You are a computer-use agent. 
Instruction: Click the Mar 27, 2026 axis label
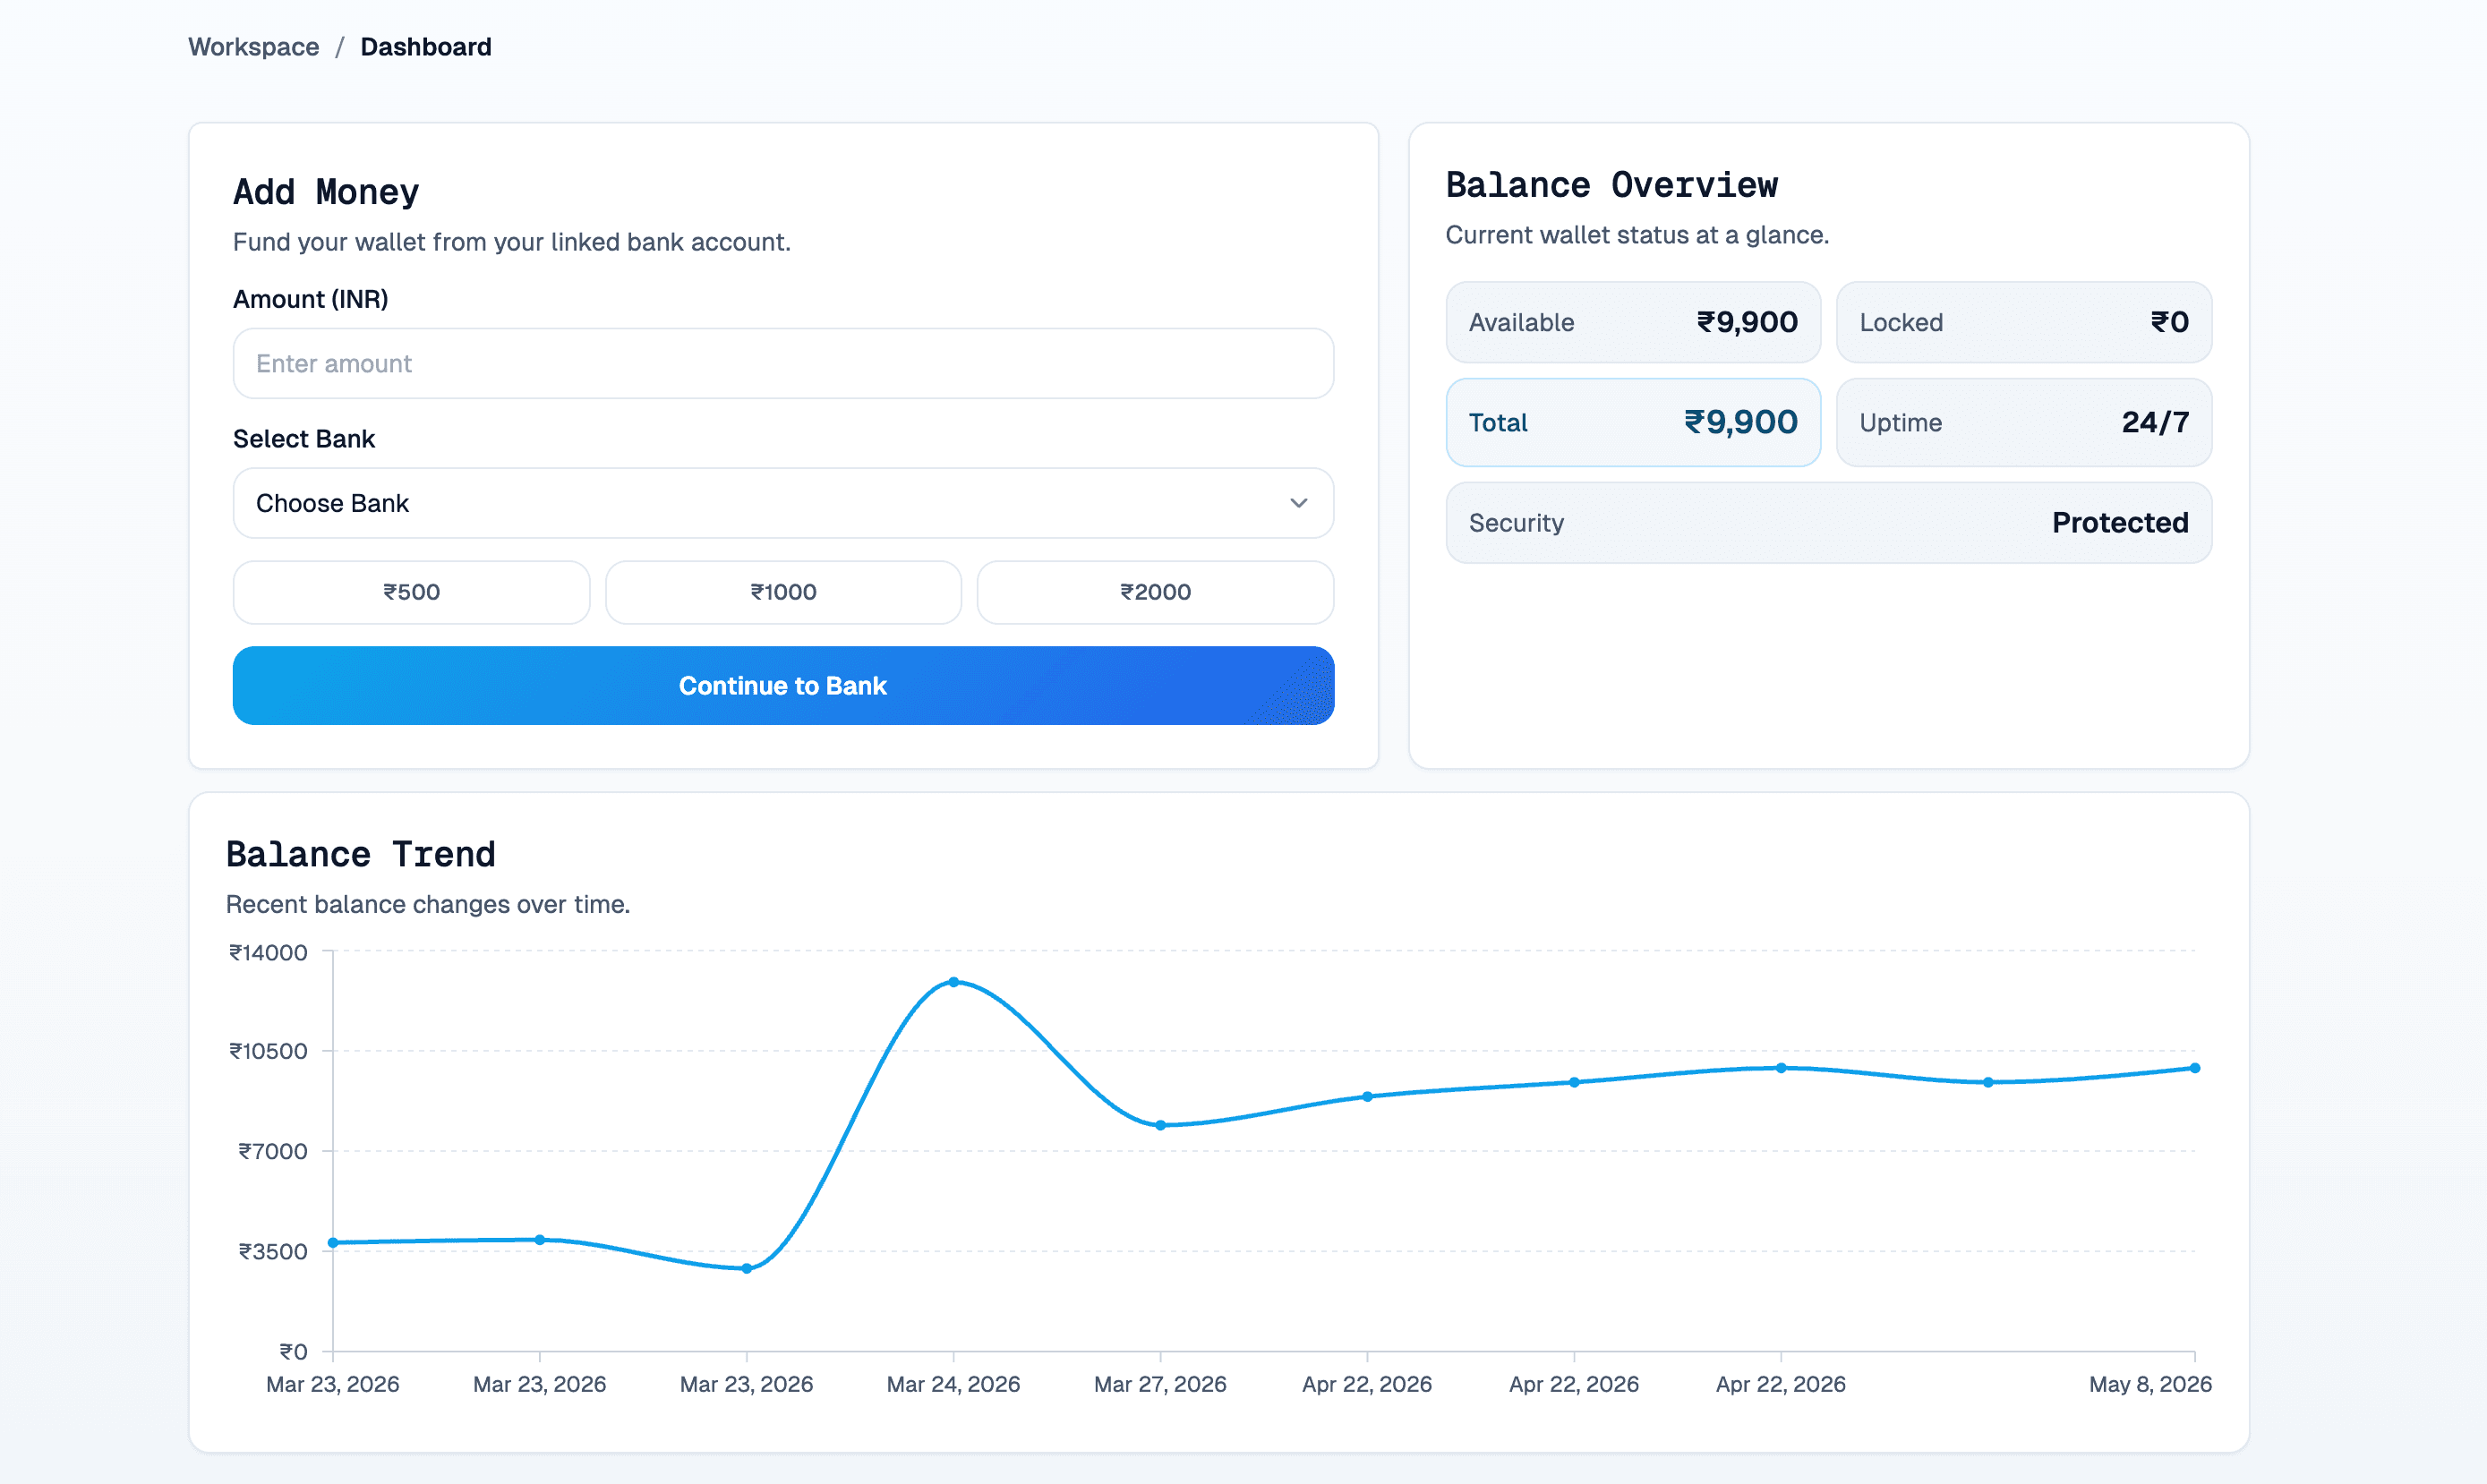pos(1160,1384)
